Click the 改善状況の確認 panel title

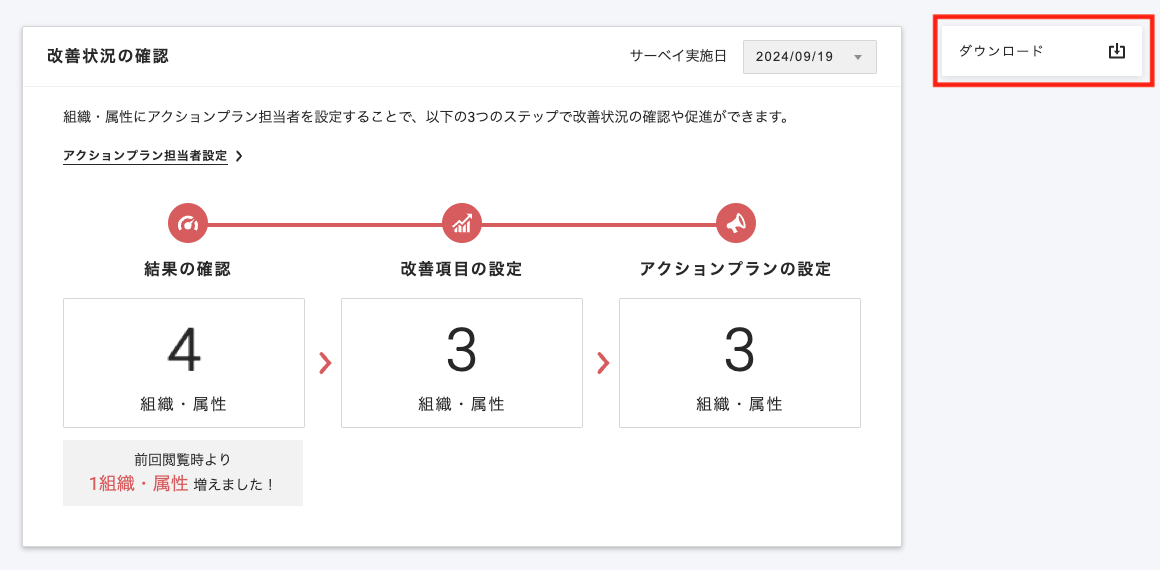tap(108, 56)
